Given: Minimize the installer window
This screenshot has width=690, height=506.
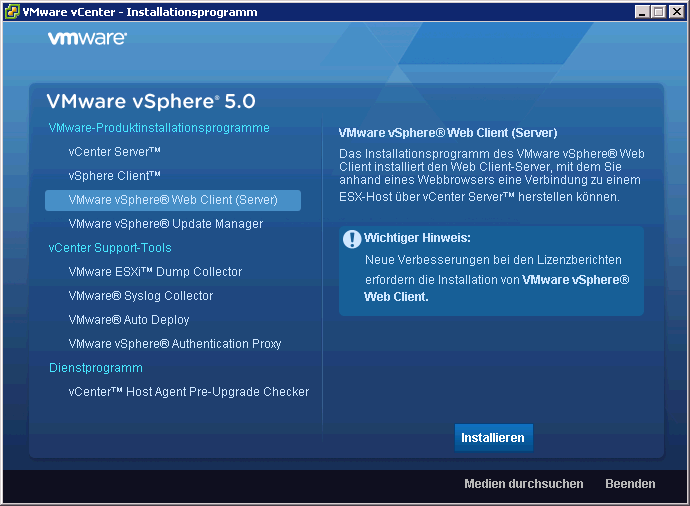Looking at the screenshot, I should (x=642, y=12).
